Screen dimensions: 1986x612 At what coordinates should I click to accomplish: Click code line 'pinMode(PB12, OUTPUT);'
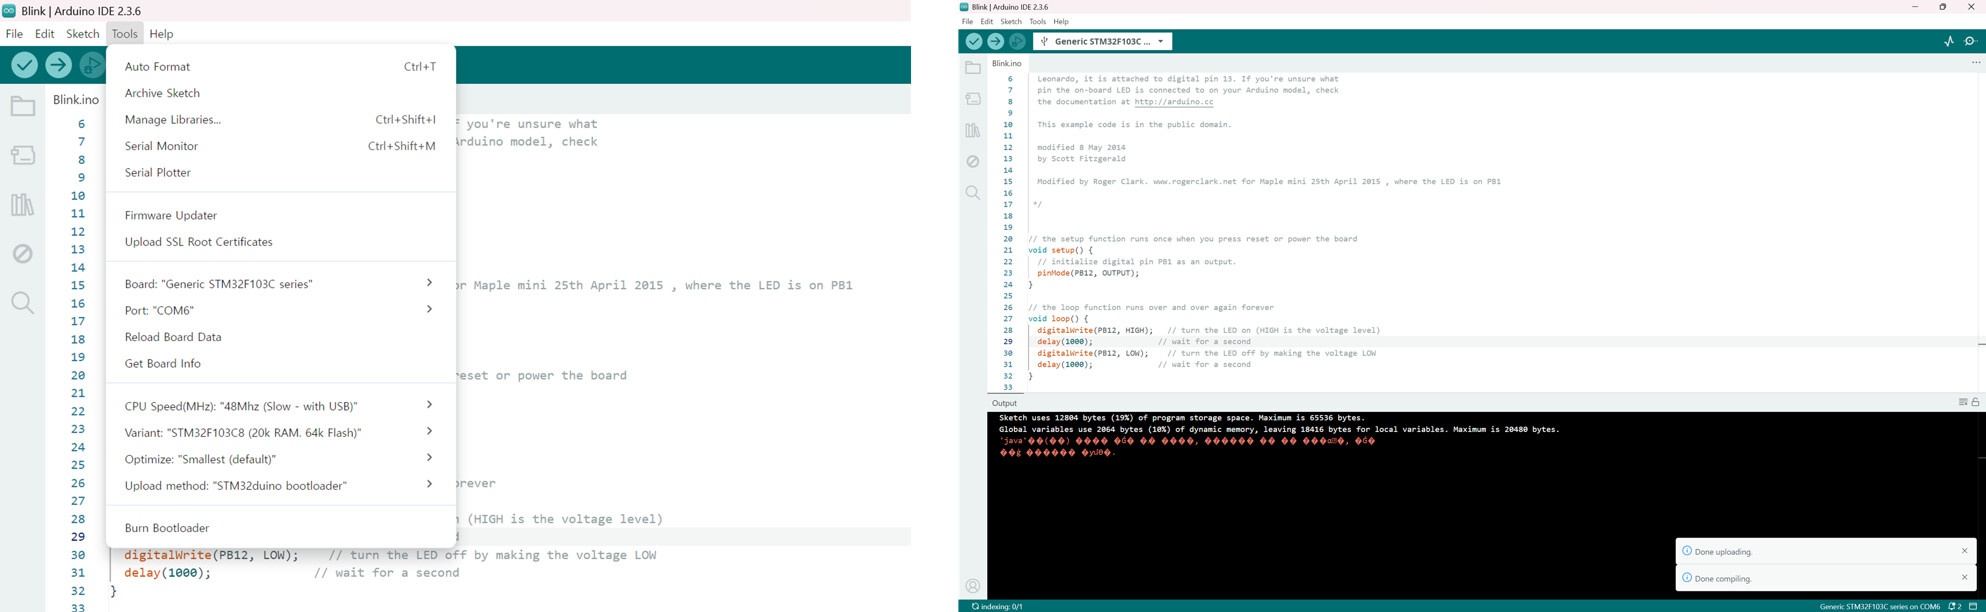pos(1088,273)
